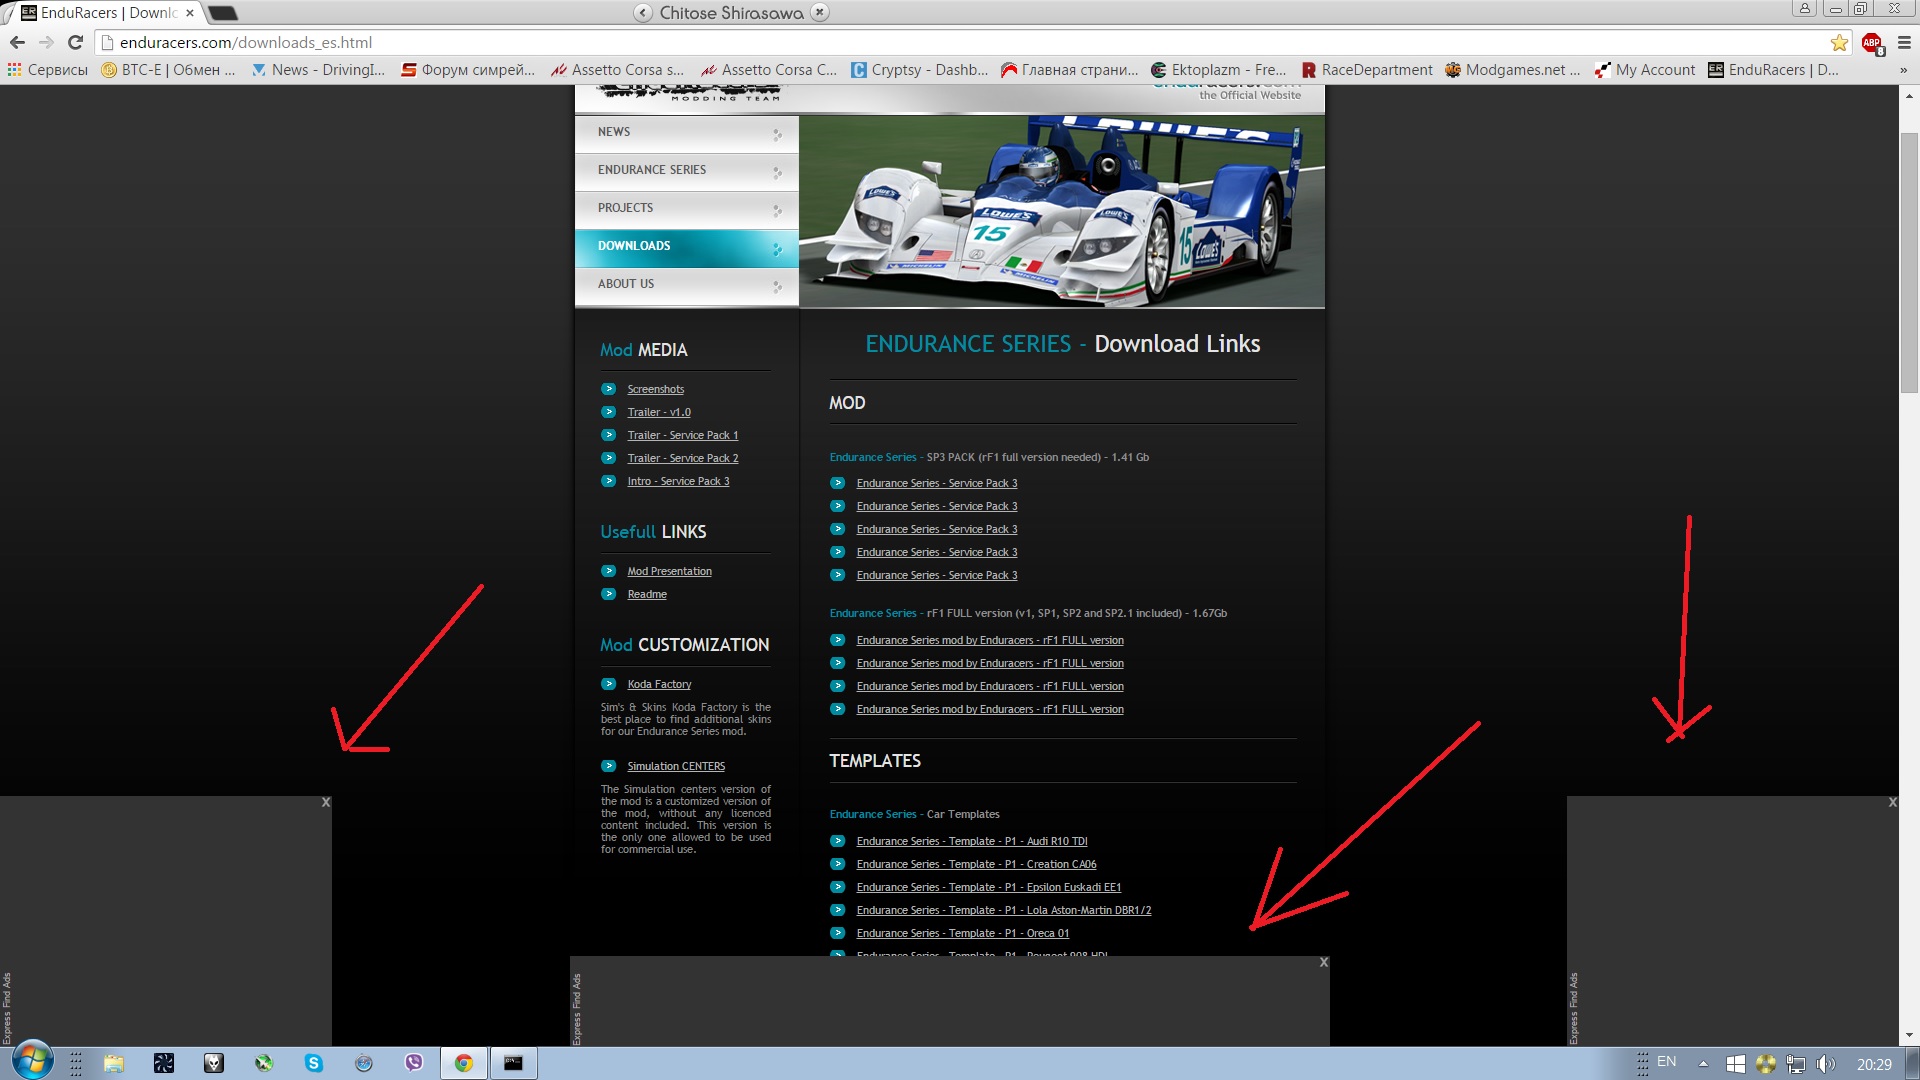The width and height of the screenshot is (1920, 1080).
Task: Open the EN language selector
Action: (x=1666, y=1062)
